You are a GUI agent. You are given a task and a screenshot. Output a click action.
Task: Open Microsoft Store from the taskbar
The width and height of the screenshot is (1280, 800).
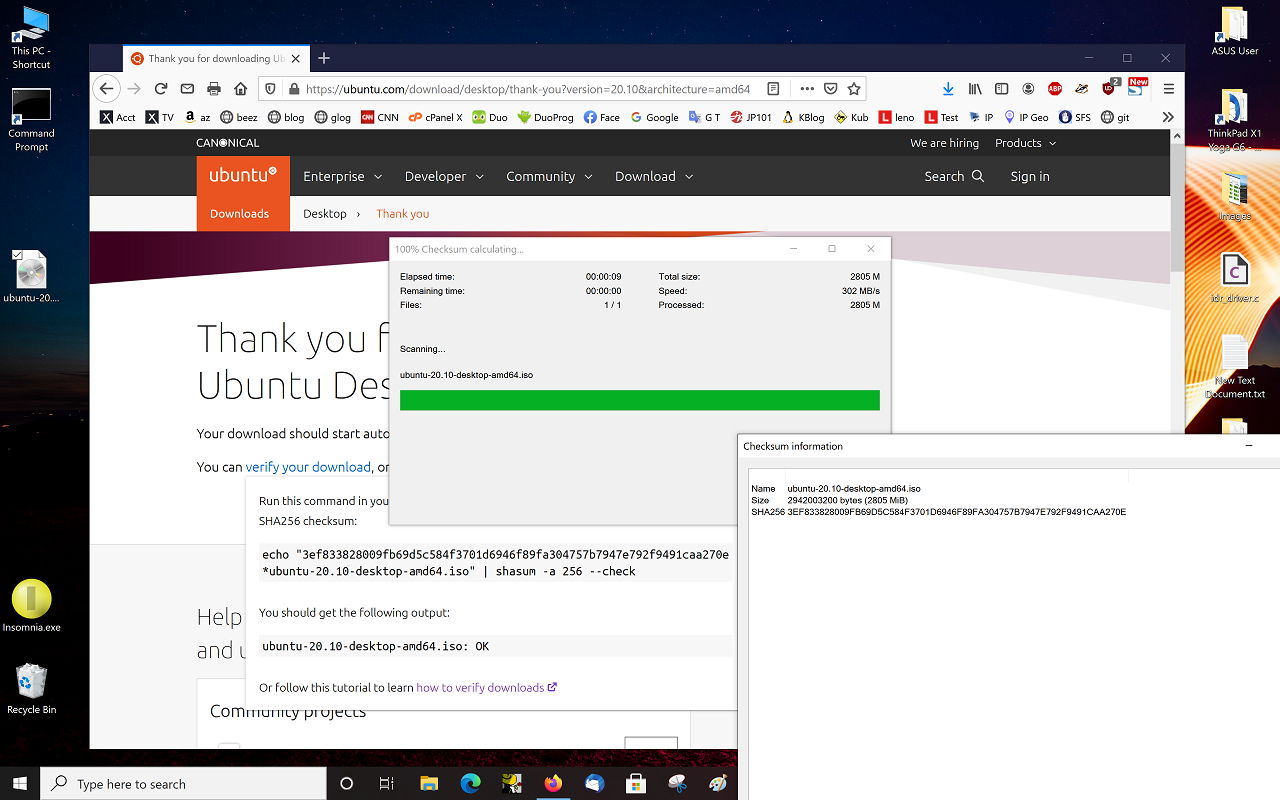pyautogui.click(x=635, y=784)
